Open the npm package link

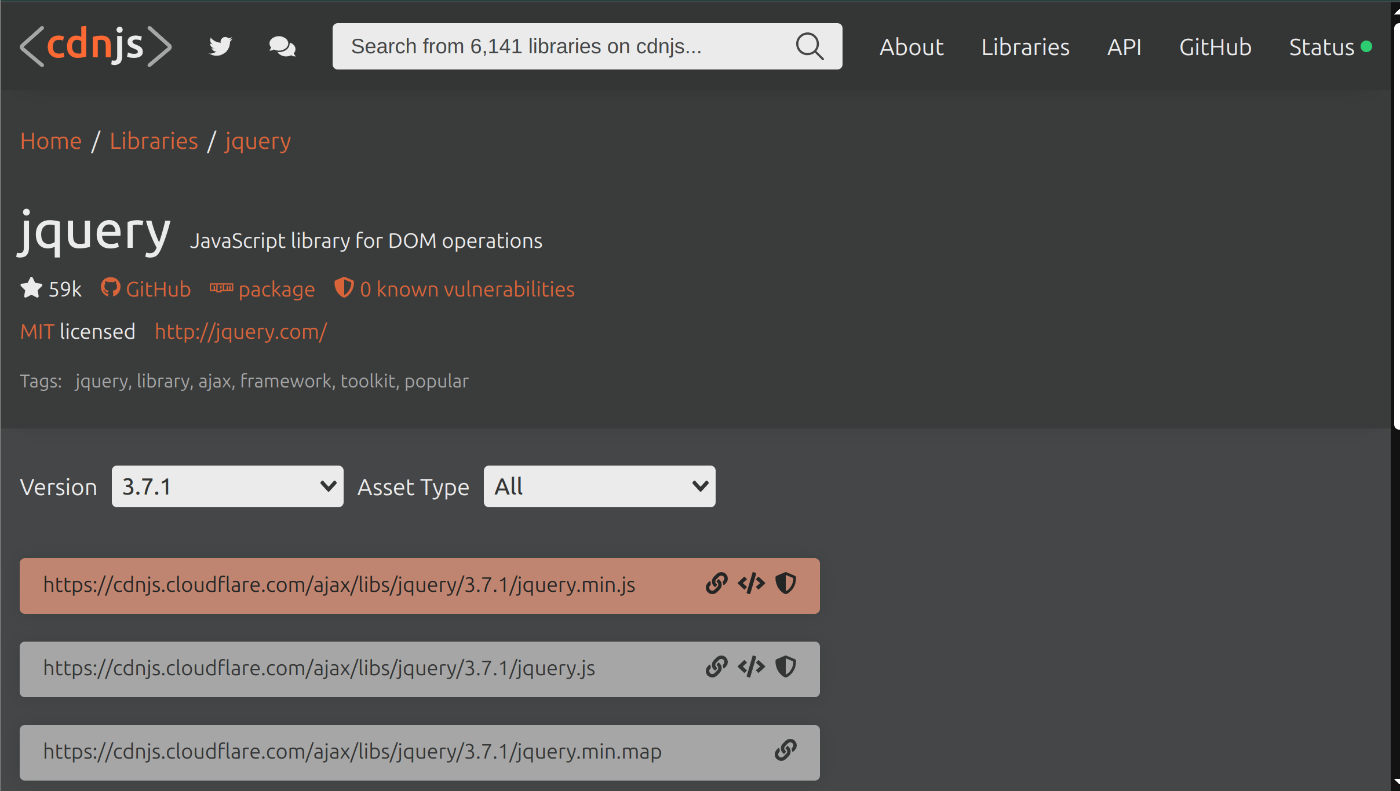[x=262, y=289]
